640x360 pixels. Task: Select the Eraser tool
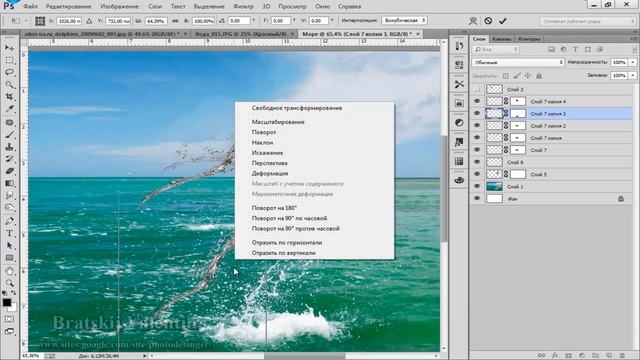tap(9, 171)
